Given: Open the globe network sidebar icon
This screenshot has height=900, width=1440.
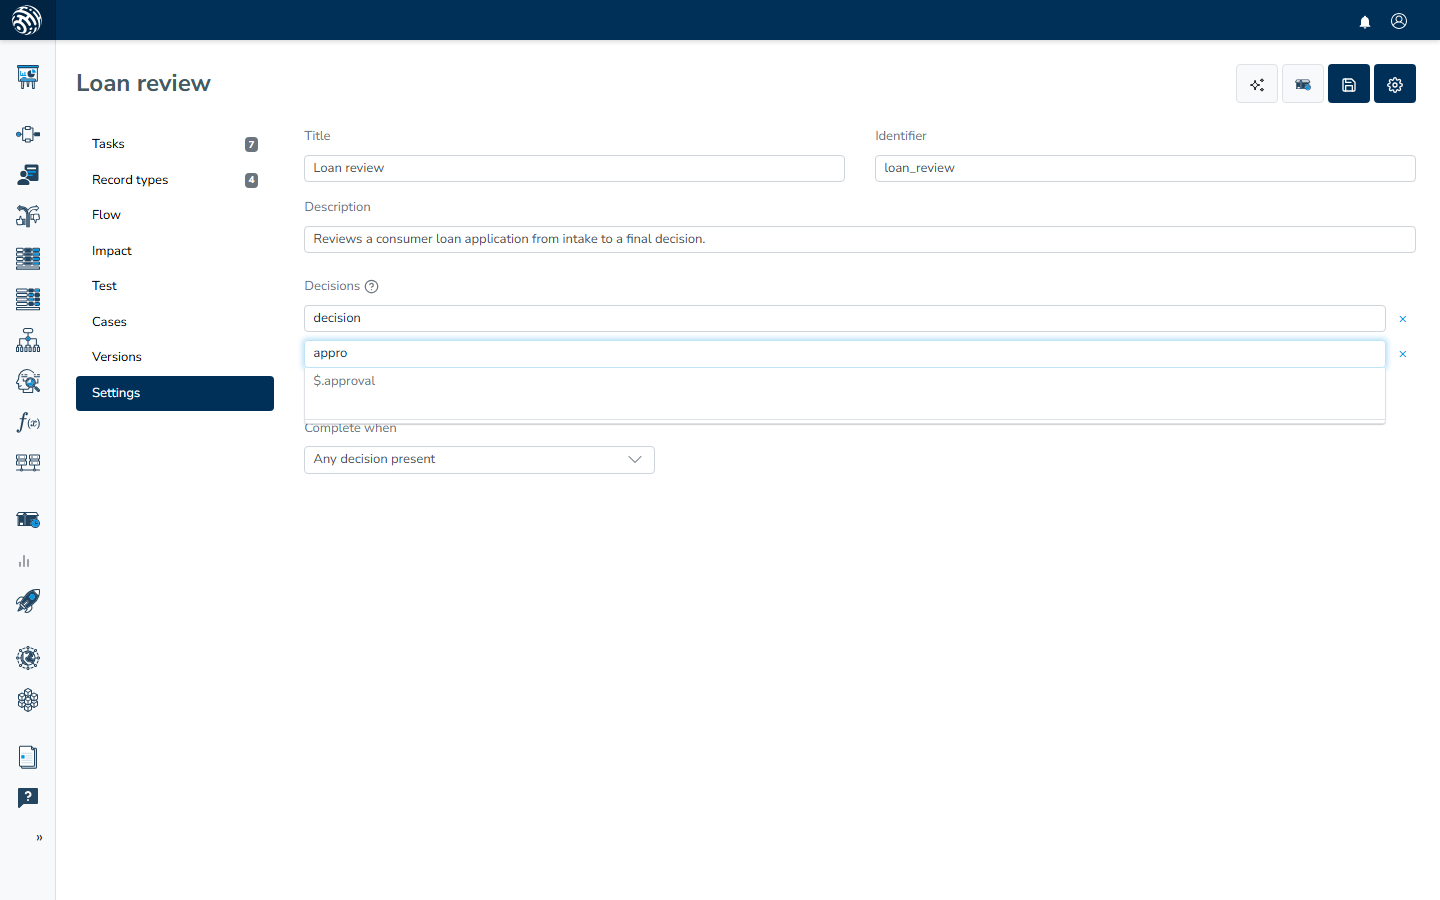Looking at the screenshot, I should pyautogui.click(x=28, y=658).
